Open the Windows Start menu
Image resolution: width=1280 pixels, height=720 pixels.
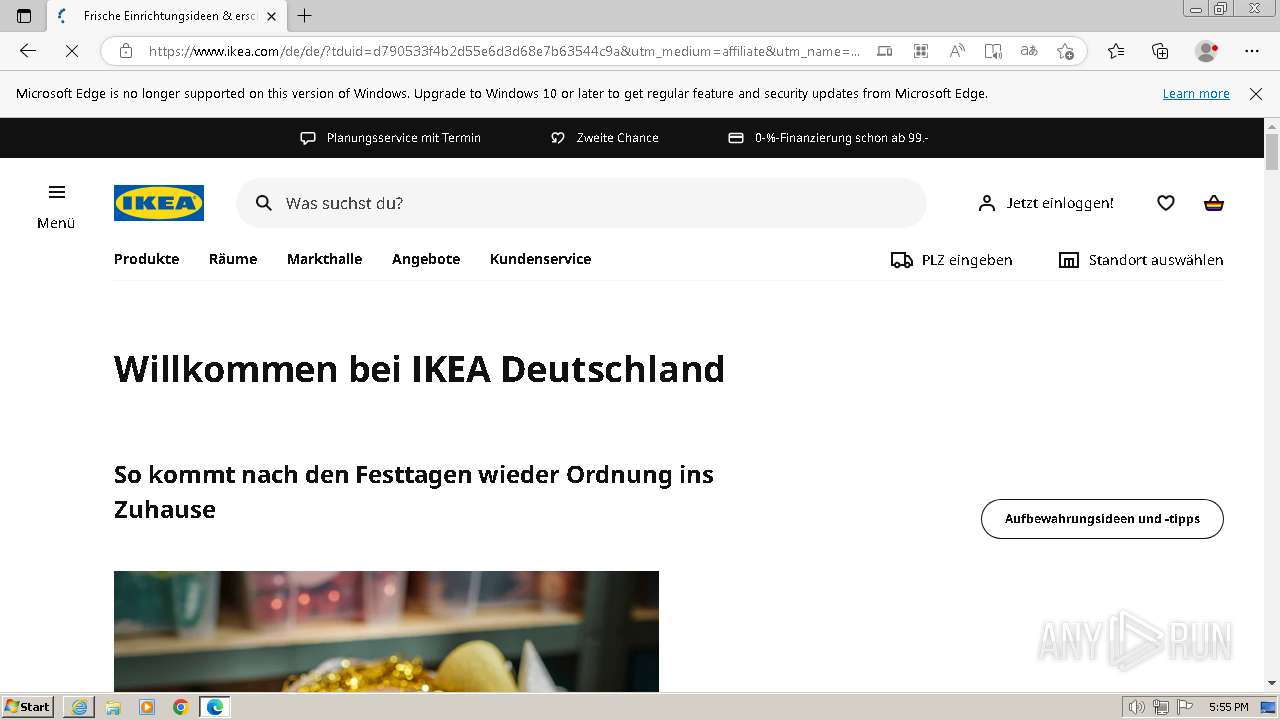pos(28,707)
